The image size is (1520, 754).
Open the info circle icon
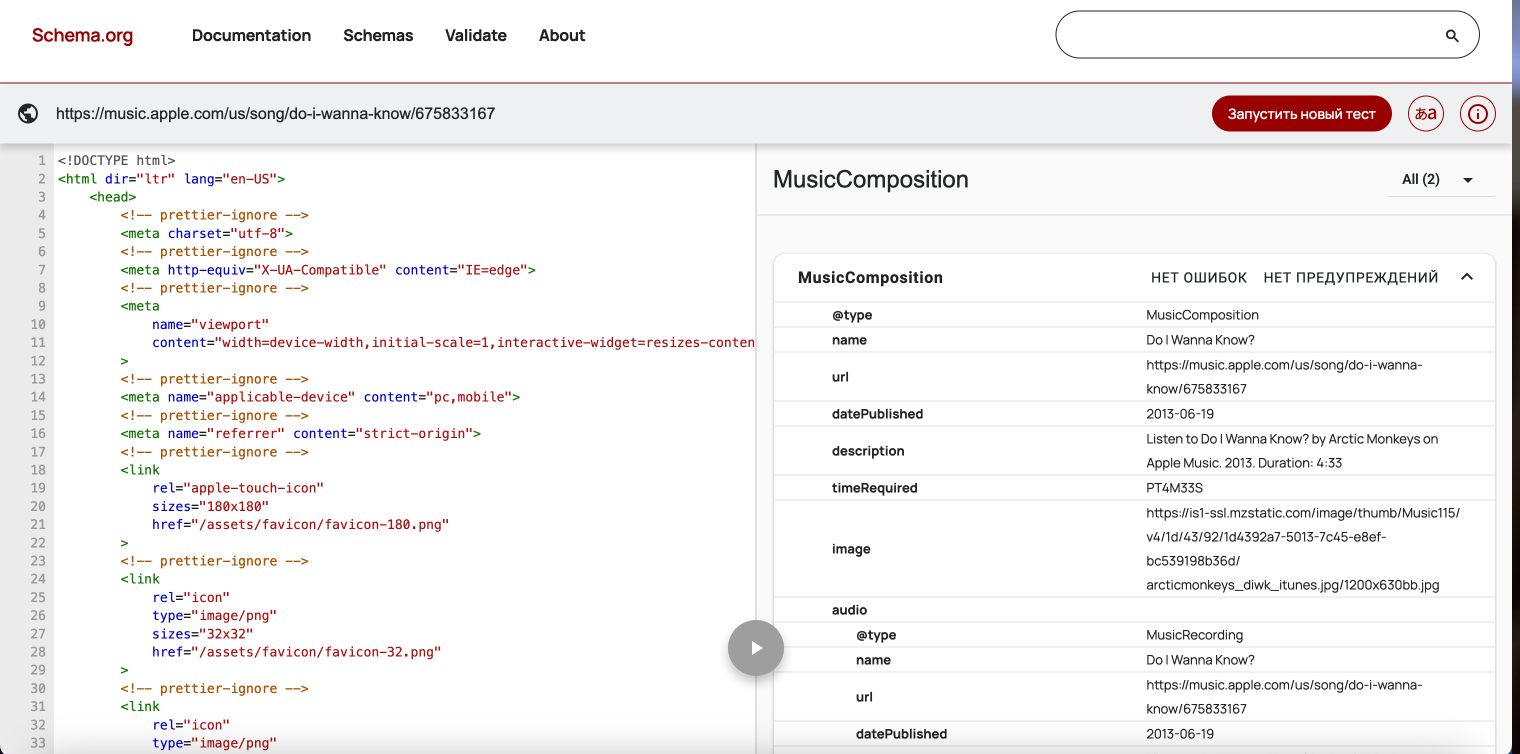[1477, 114]
